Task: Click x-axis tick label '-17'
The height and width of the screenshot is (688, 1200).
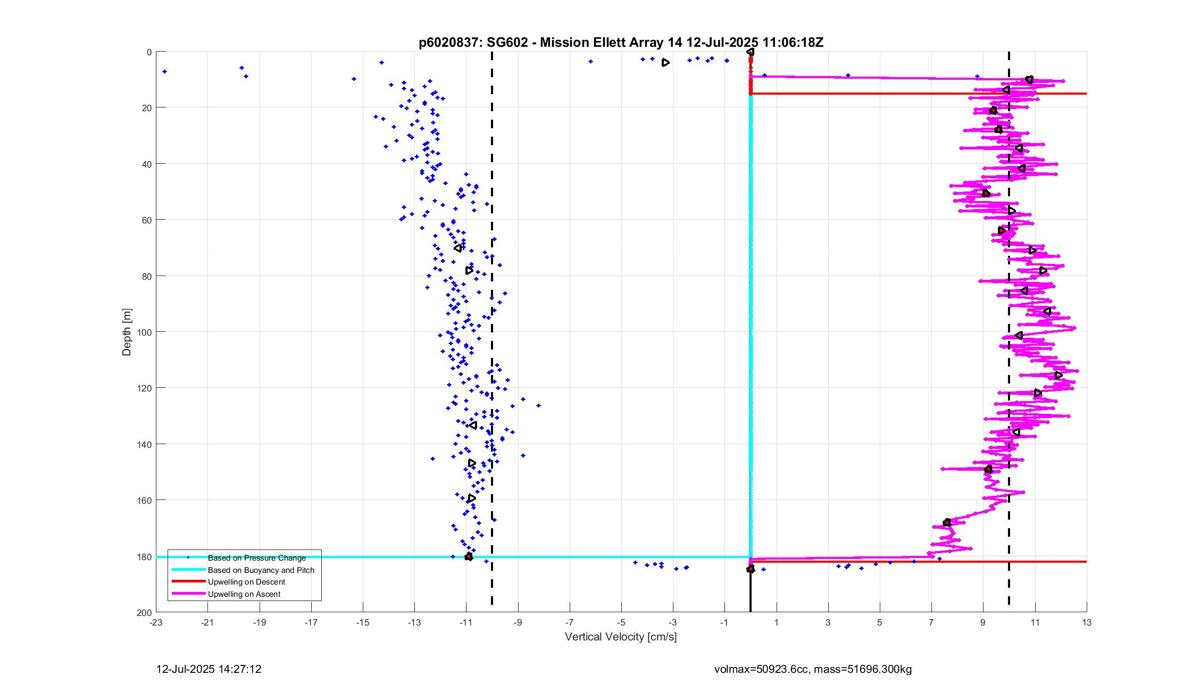Action: click(311, 623)
